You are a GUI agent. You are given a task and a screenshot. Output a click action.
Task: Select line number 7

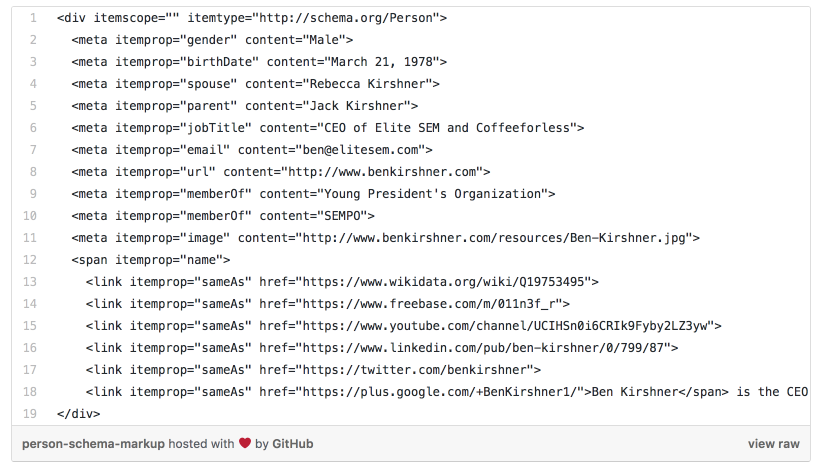pos(33,150)
